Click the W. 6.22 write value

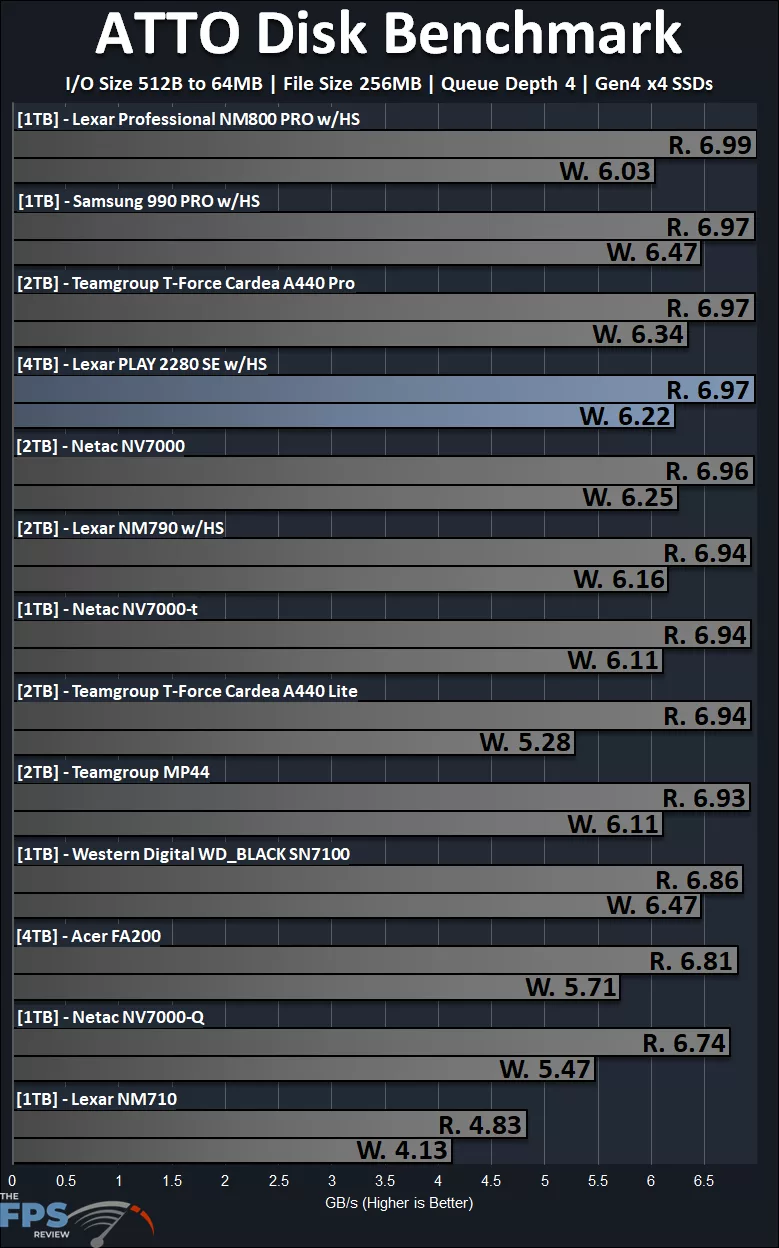(x=626, y=415)
